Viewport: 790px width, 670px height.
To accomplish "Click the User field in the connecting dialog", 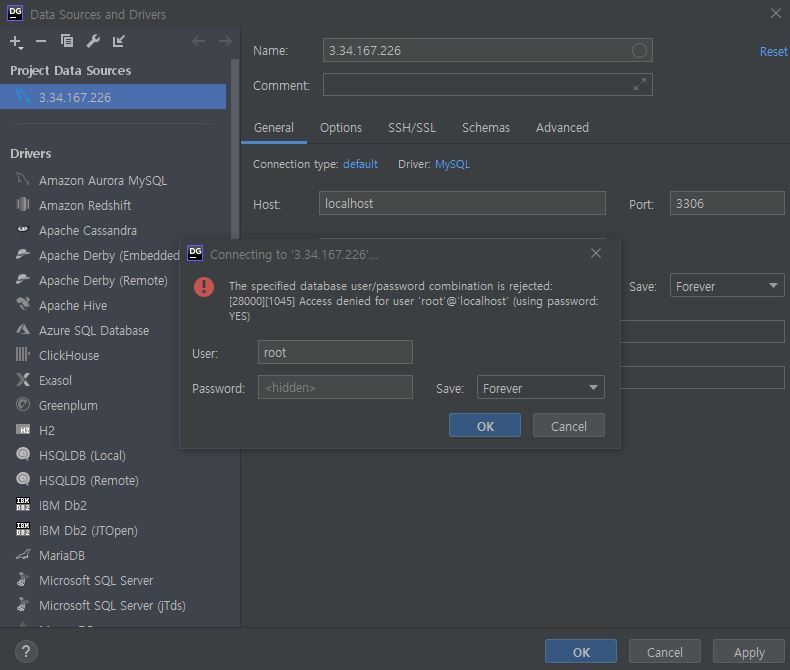I will tap(335, 352).
